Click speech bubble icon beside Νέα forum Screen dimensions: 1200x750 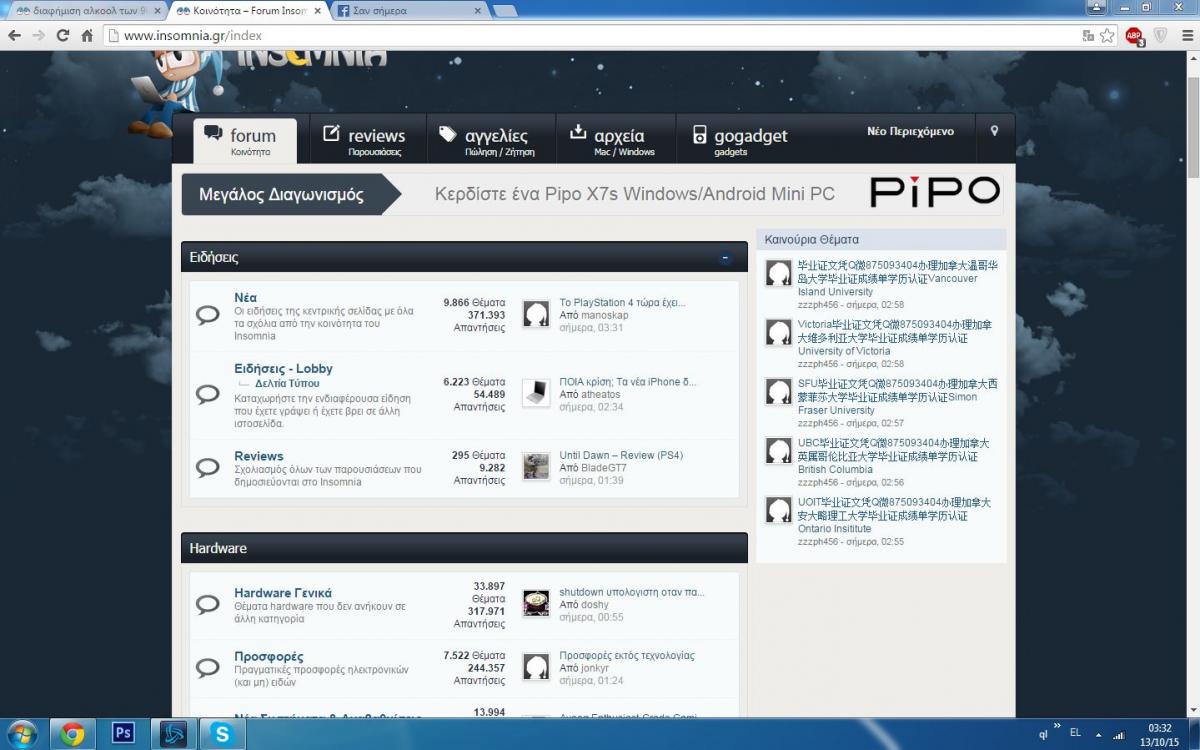207,315
